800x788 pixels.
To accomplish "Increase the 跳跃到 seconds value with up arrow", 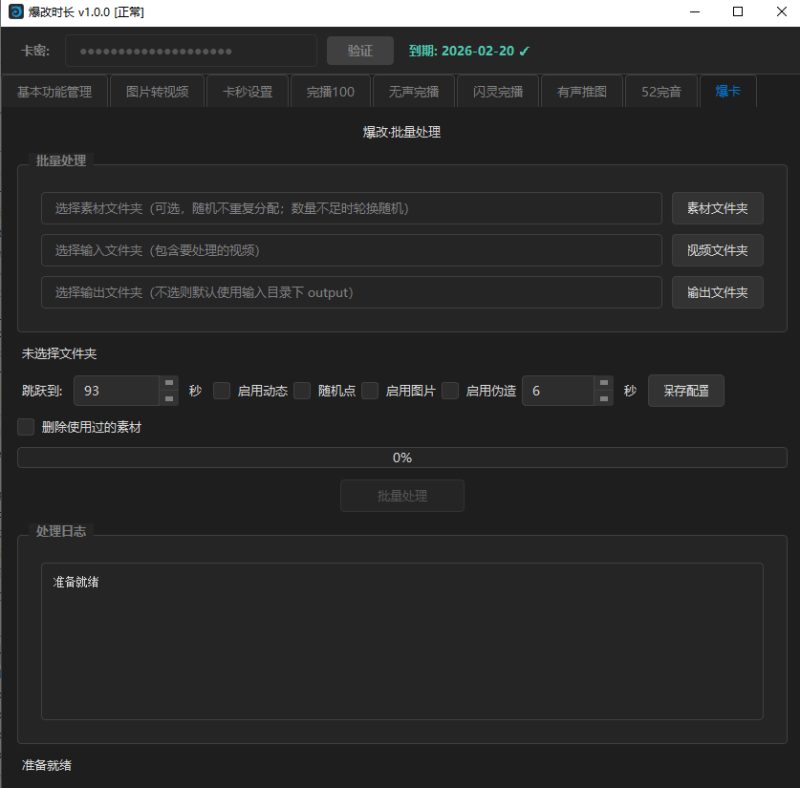I will (x=169, y=383).
